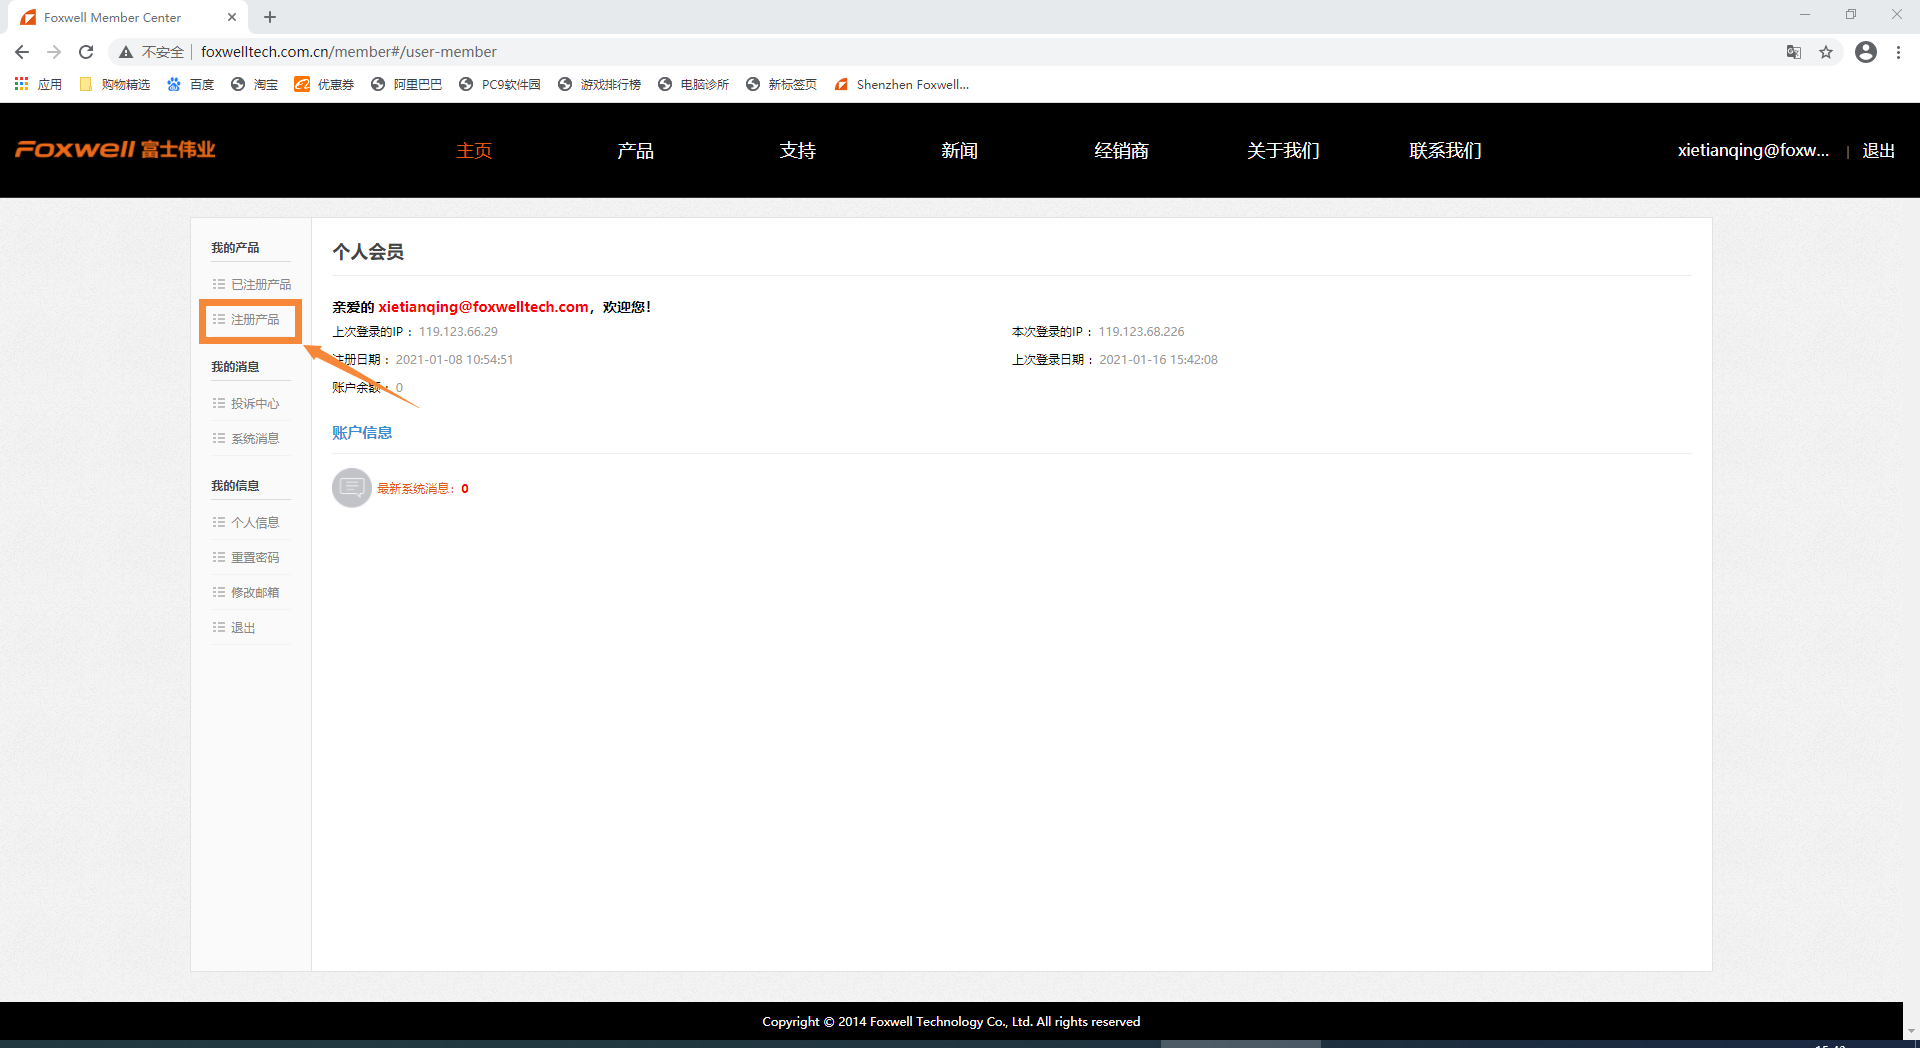1920x1048 pixels.
Task: Open the 经销商 navigation item
Action: pos(1121,151)
